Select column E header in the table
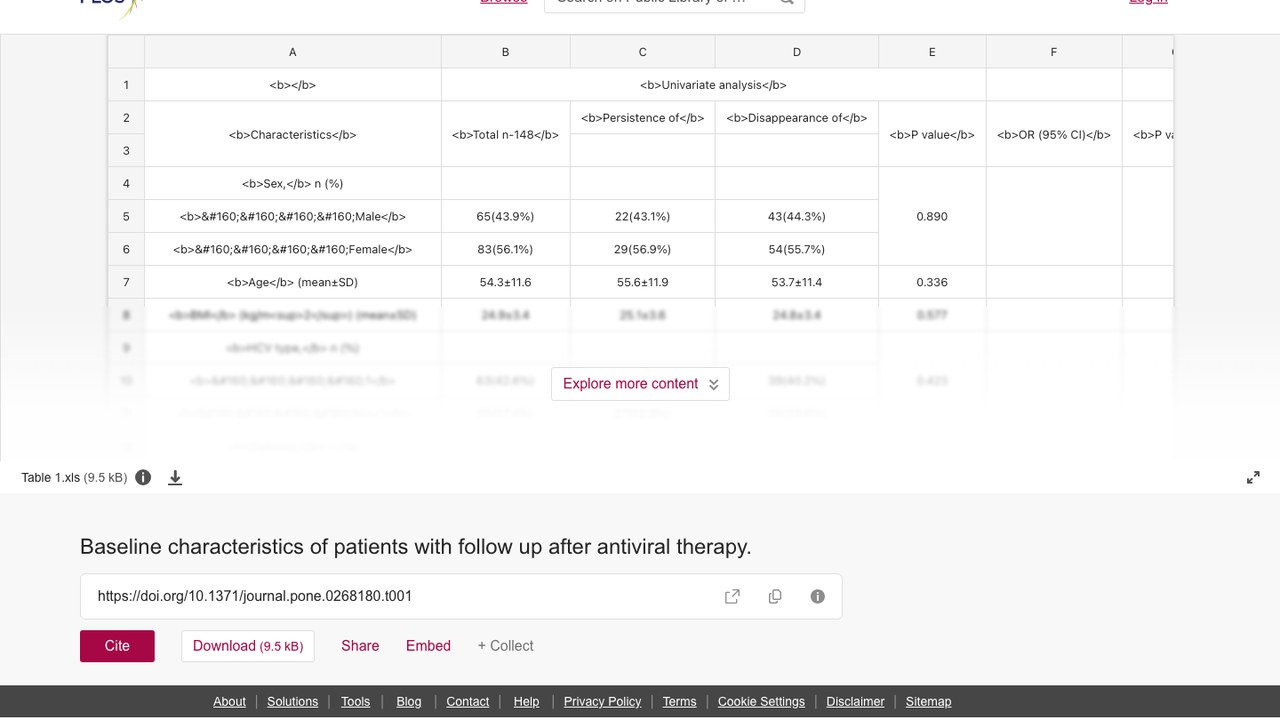 tap(932, 52)
